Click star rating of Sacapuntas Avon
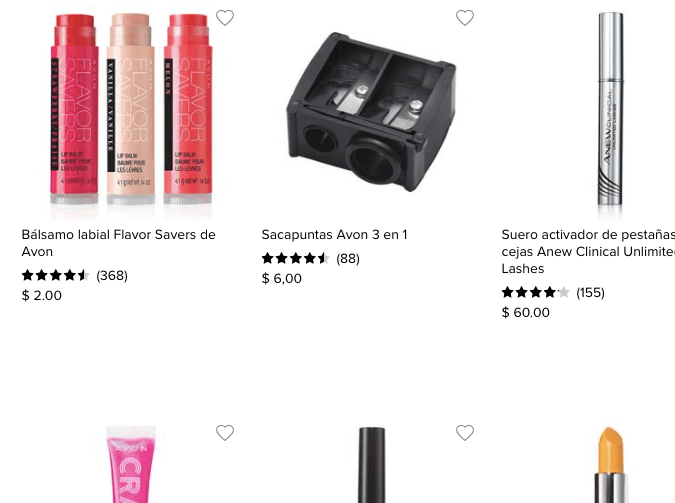 [295, 258]
